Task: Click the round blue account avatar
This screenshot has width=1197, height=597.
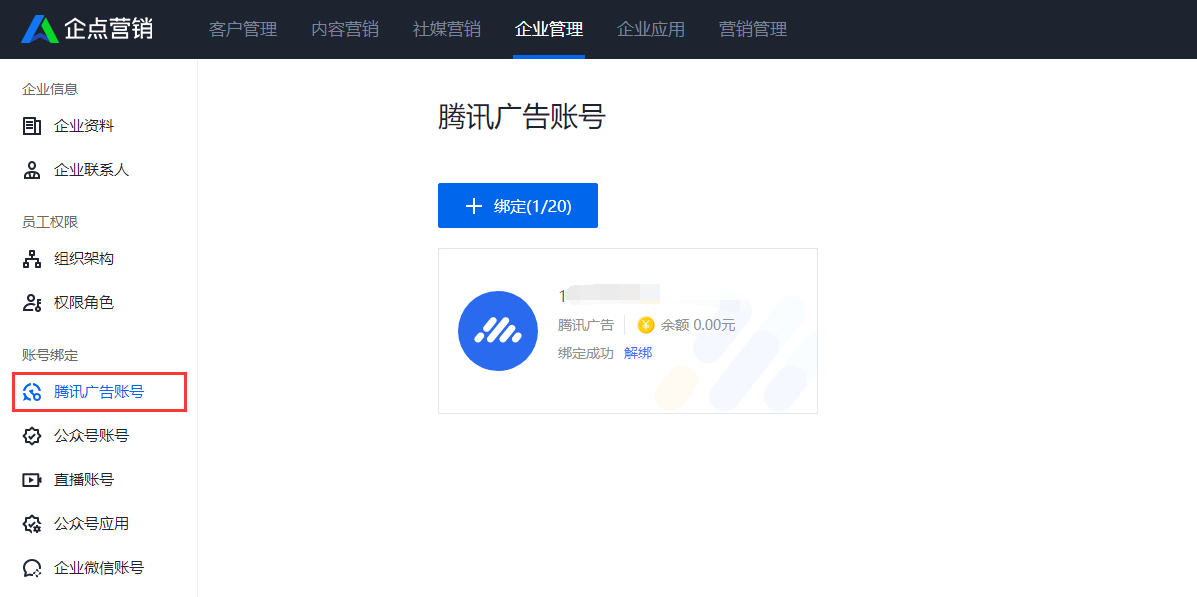Action: [498, 331]
